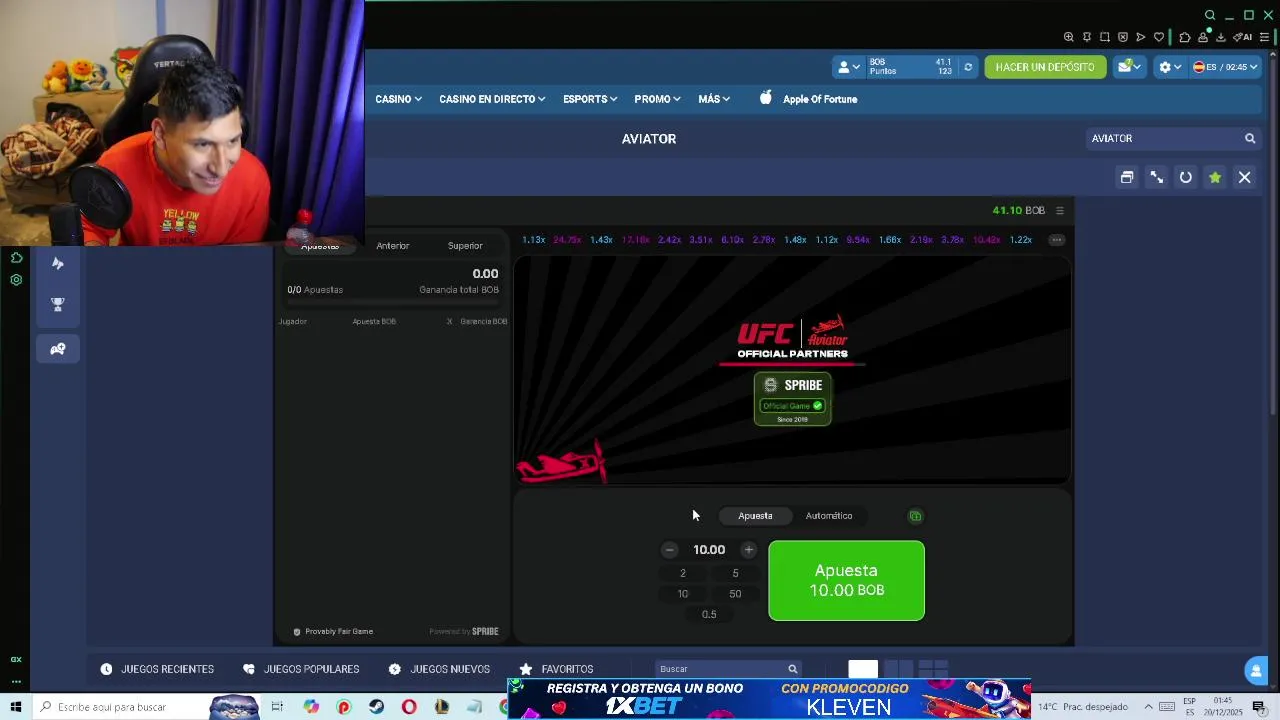The image size is (1280, 720).
Task: Expand the CASINO EN DIRECTO menu
Action: tap(492, 99)
